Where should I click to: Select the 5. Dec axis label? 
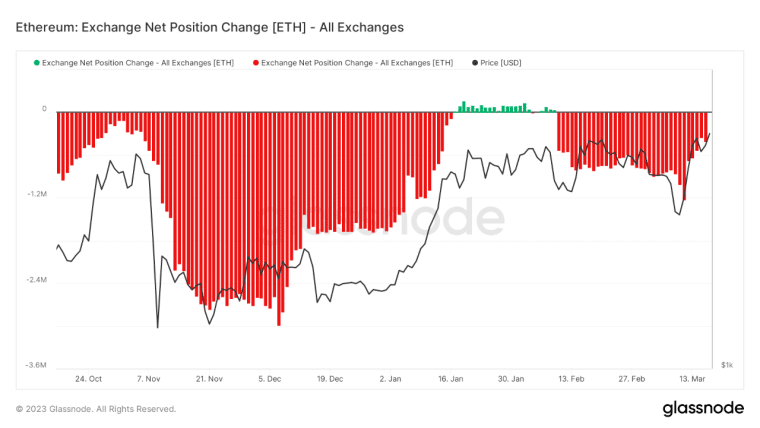pyautogui.click(x=269, y=379)
